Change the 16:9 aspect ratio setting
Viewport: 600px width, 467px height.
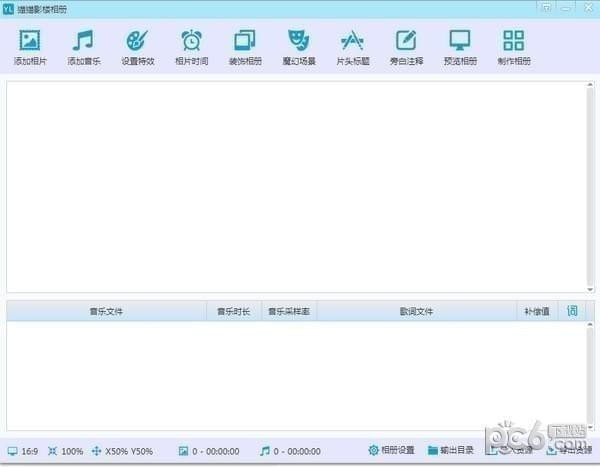23,451
